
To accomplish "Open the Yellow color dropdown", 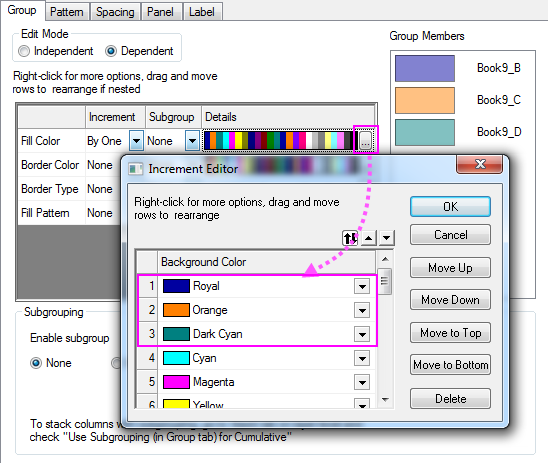I will pos(362,404).
